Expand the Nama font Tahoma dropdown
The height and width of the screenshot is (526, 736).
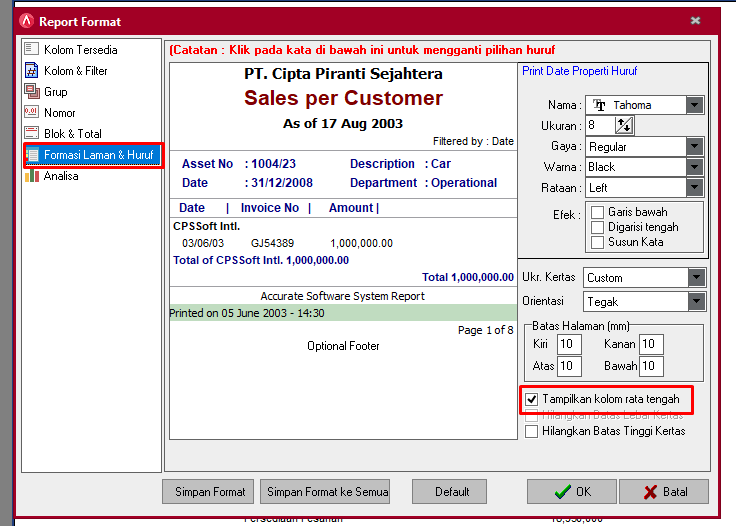694,105
